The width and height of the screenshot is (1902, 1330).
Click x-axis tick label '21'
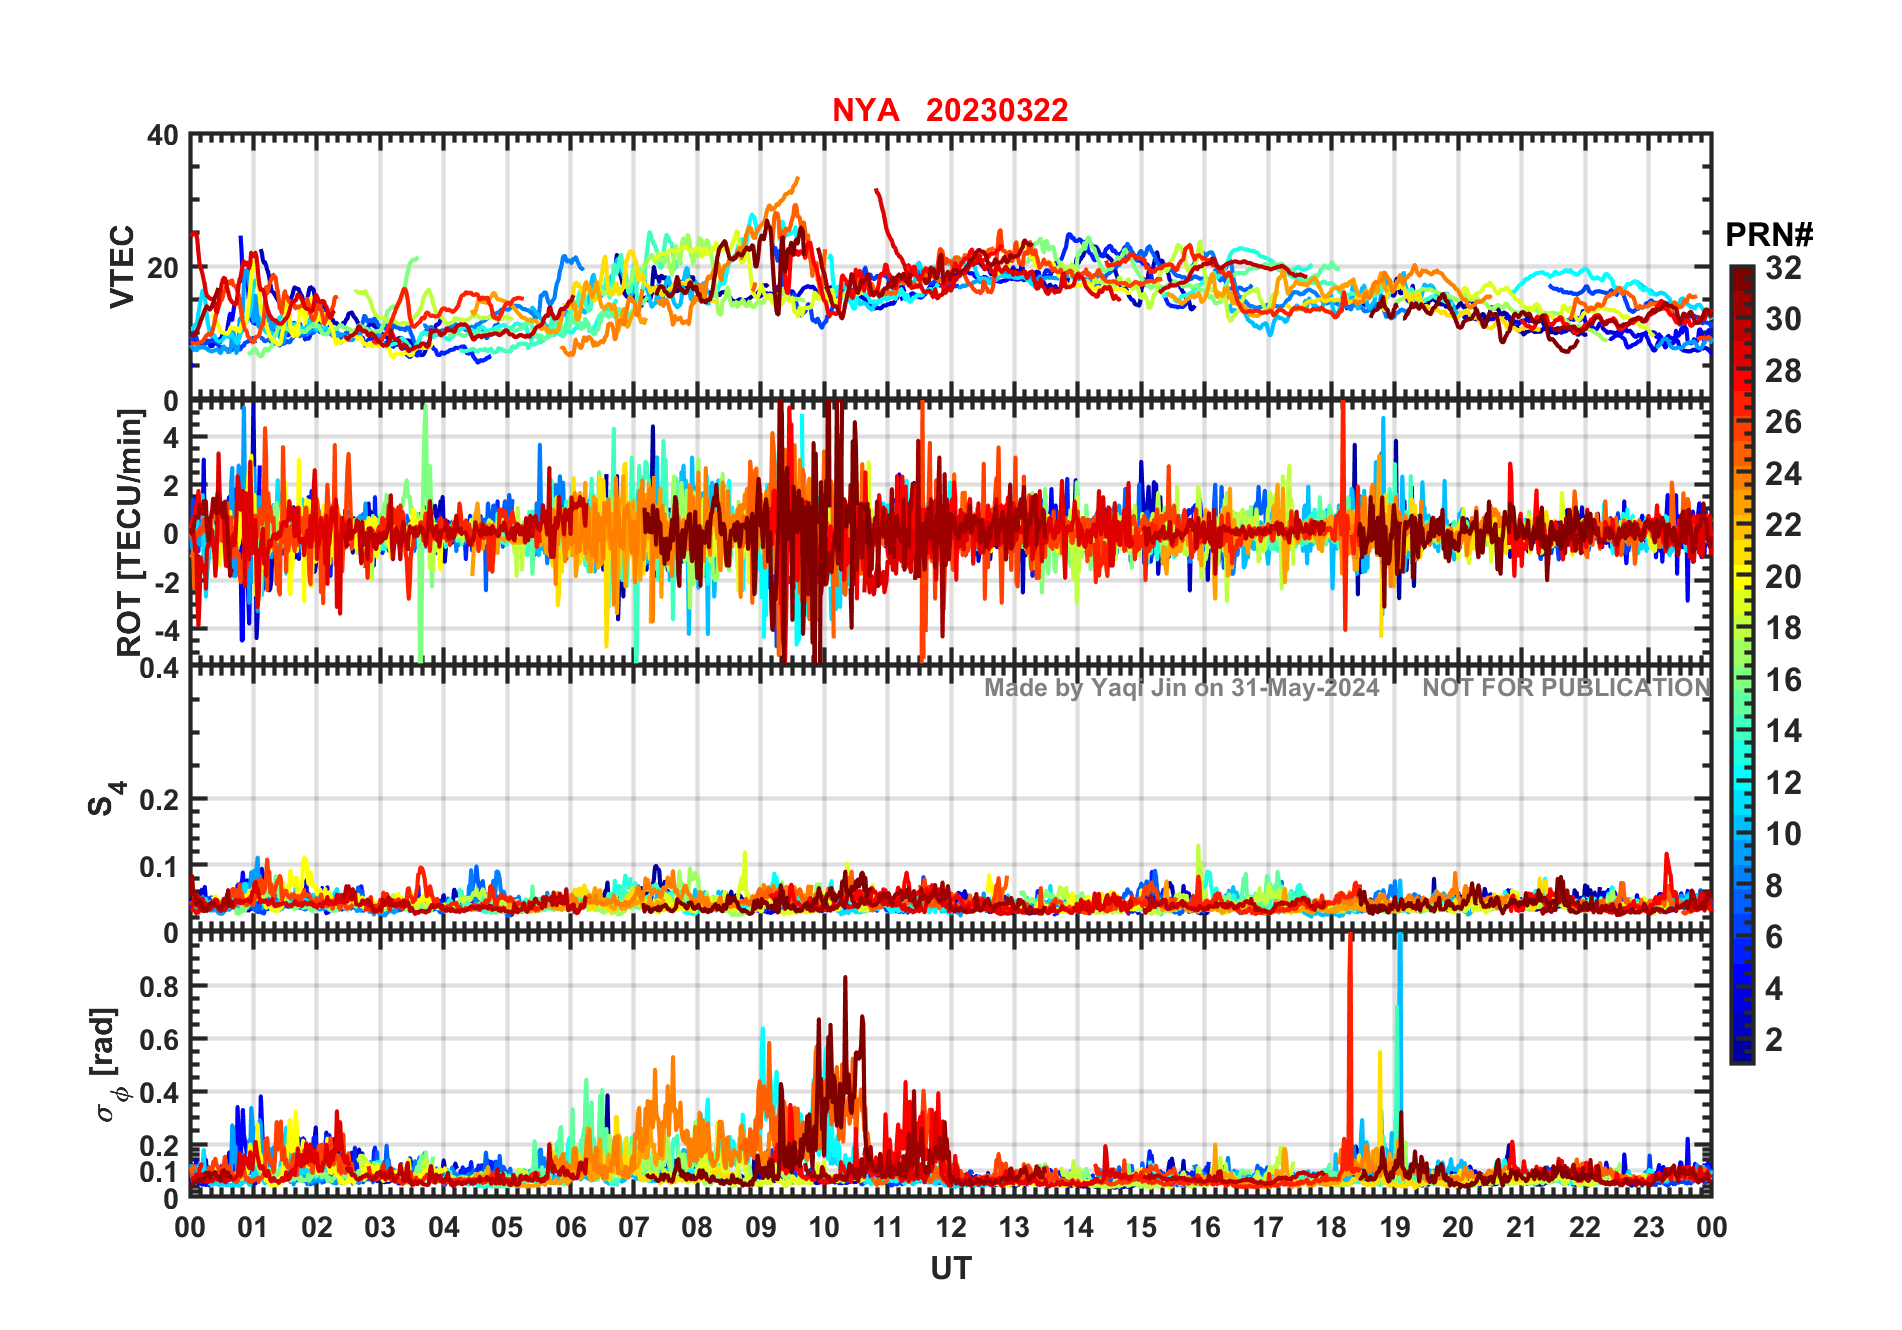point(1521,1227)
